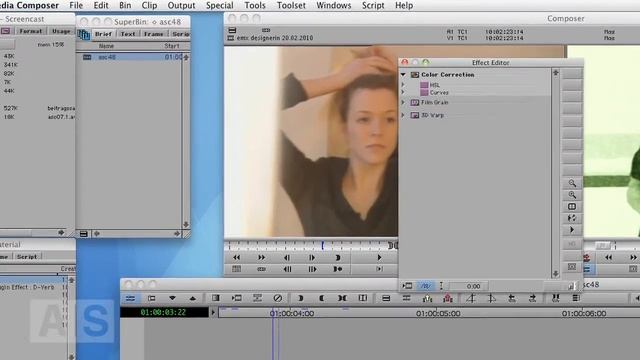Screen dimensions: 640x360
Task: Switch to the Frame tab in SuperBin
Action: coord(153,34)
